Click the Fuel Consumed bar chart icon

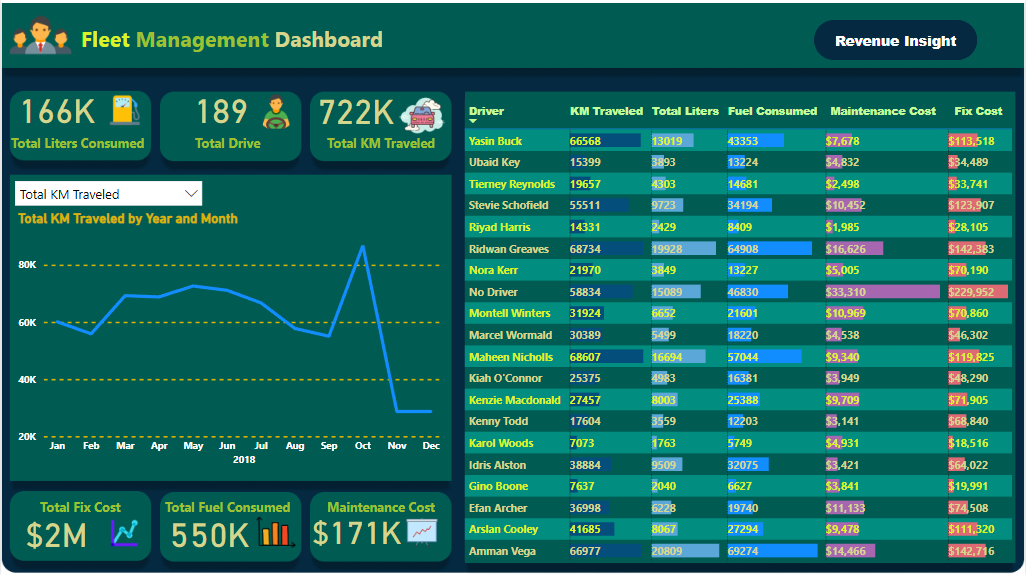point(276,533)
